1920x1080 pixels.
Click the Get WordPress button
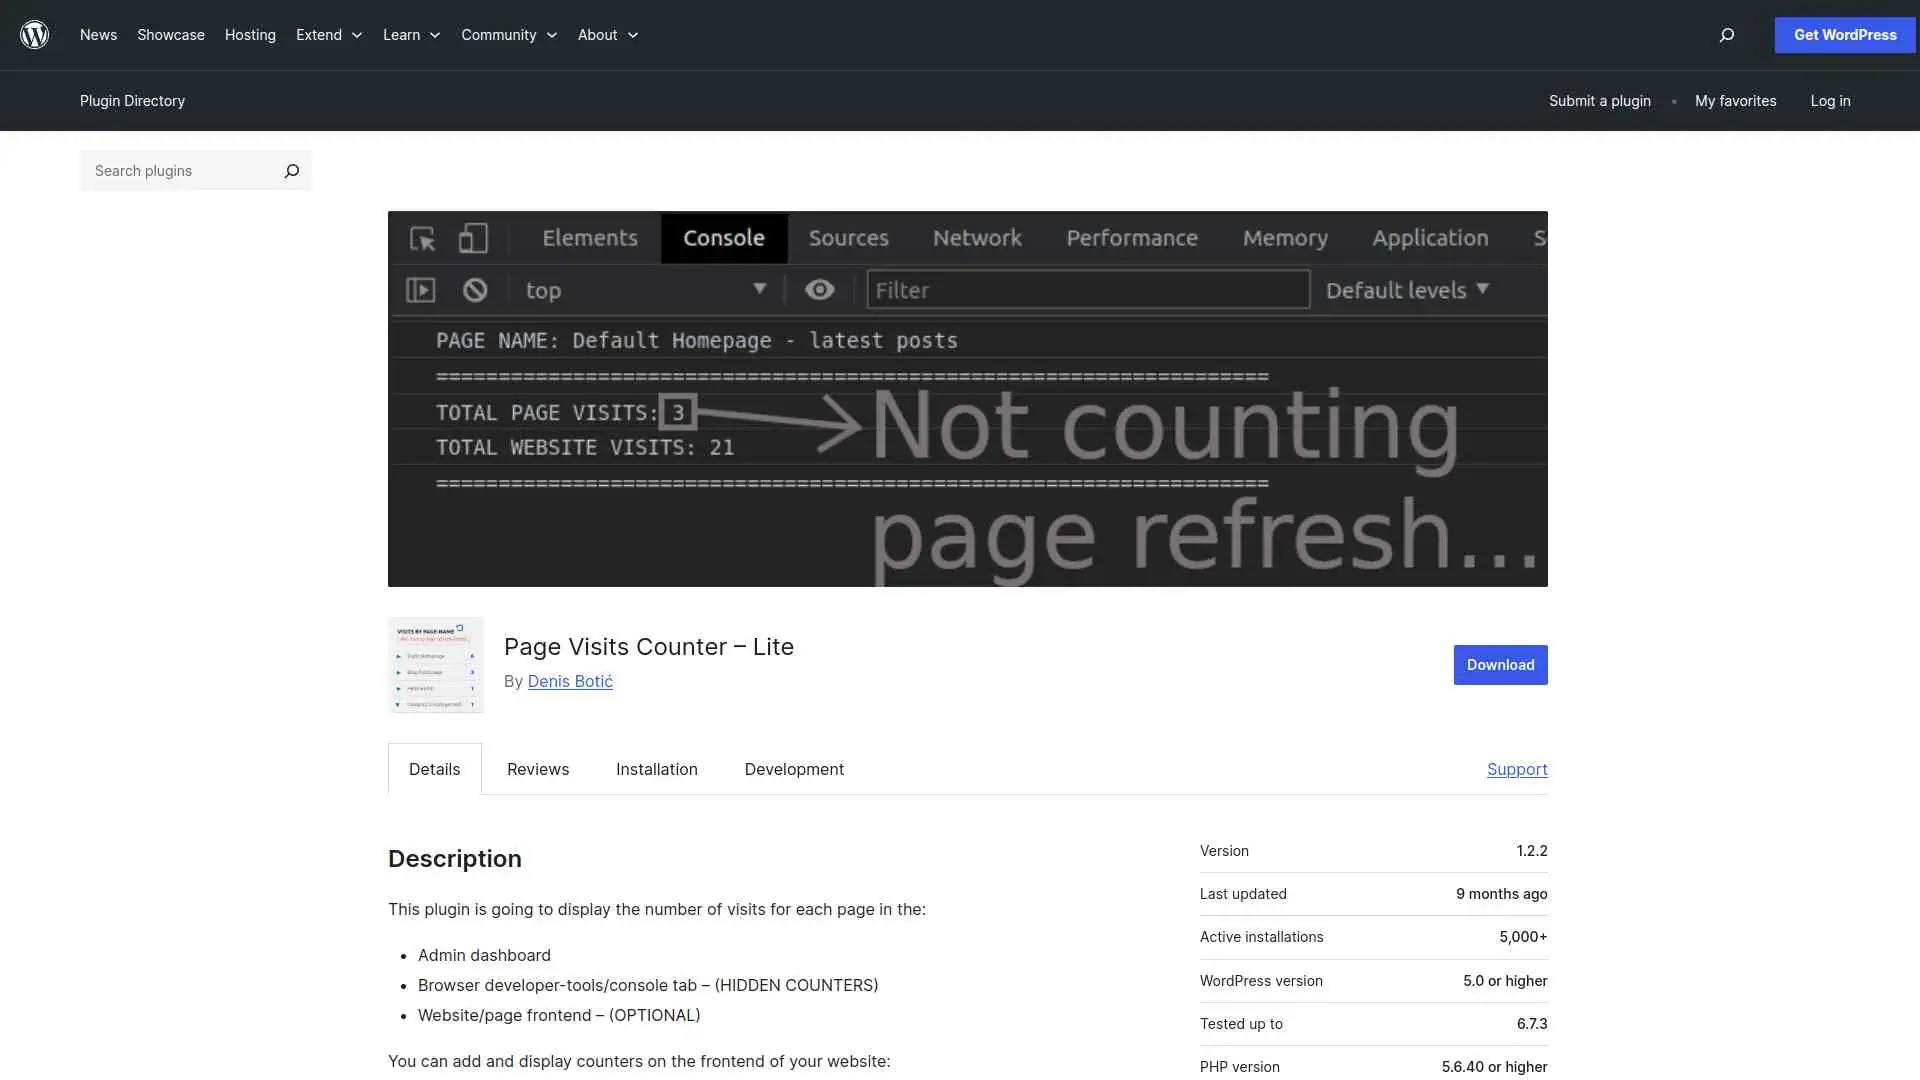click(1844, 35)
